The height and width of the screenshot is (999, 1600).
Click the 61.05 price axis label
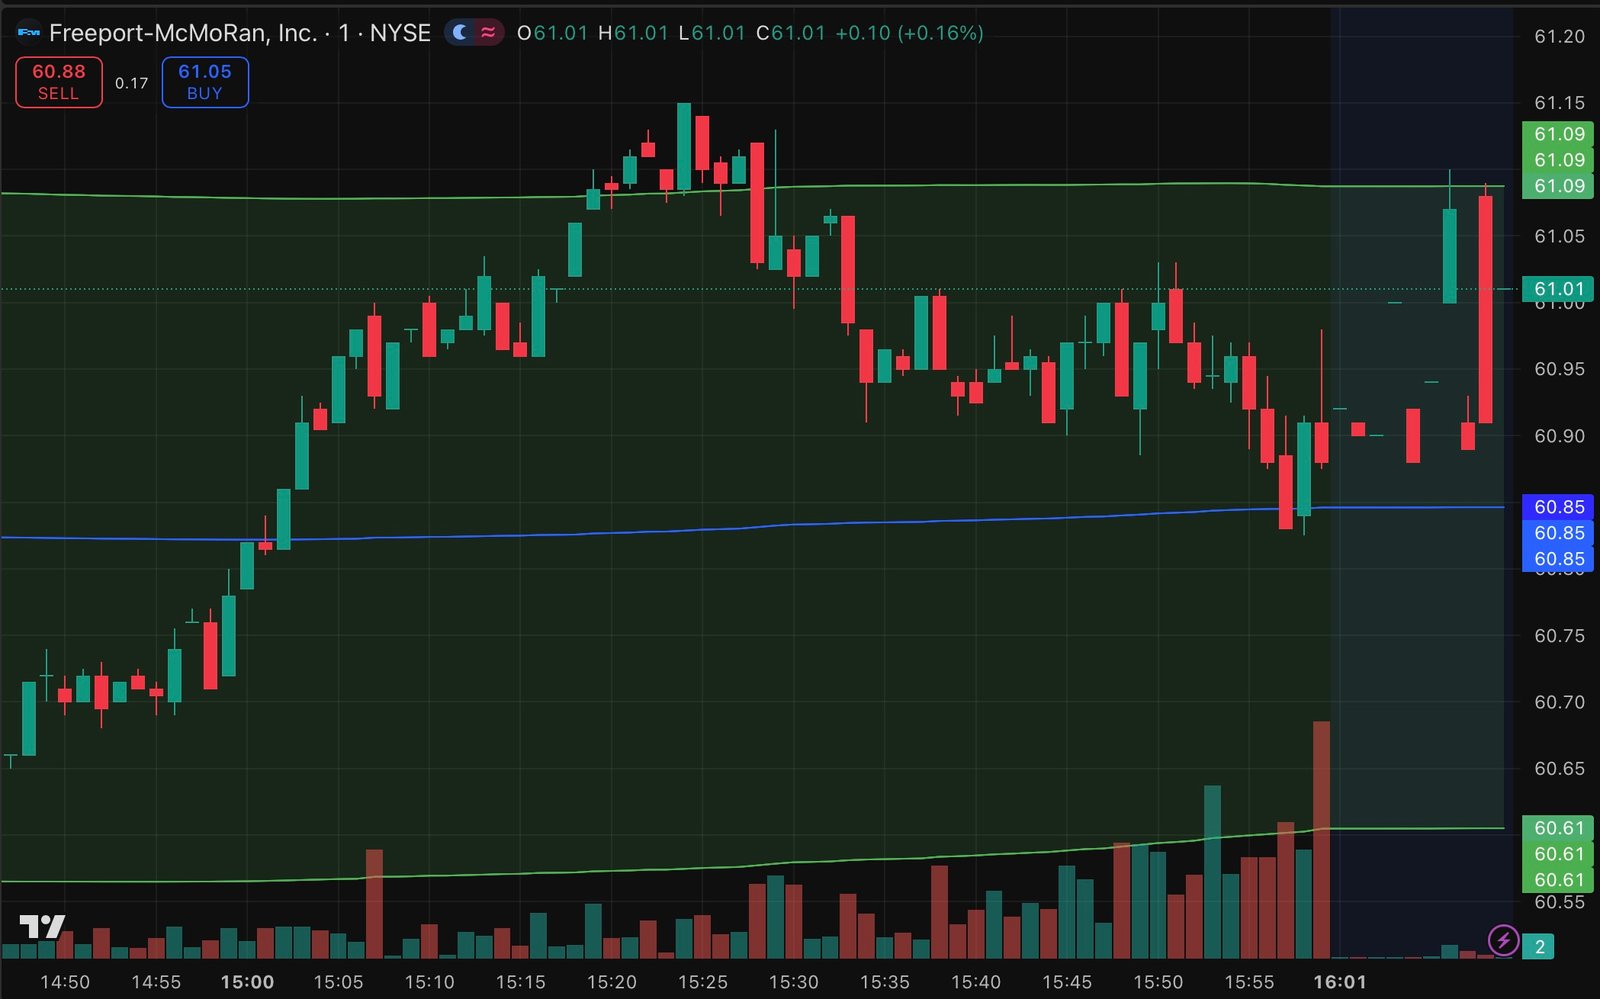(x=1560, y=236)
